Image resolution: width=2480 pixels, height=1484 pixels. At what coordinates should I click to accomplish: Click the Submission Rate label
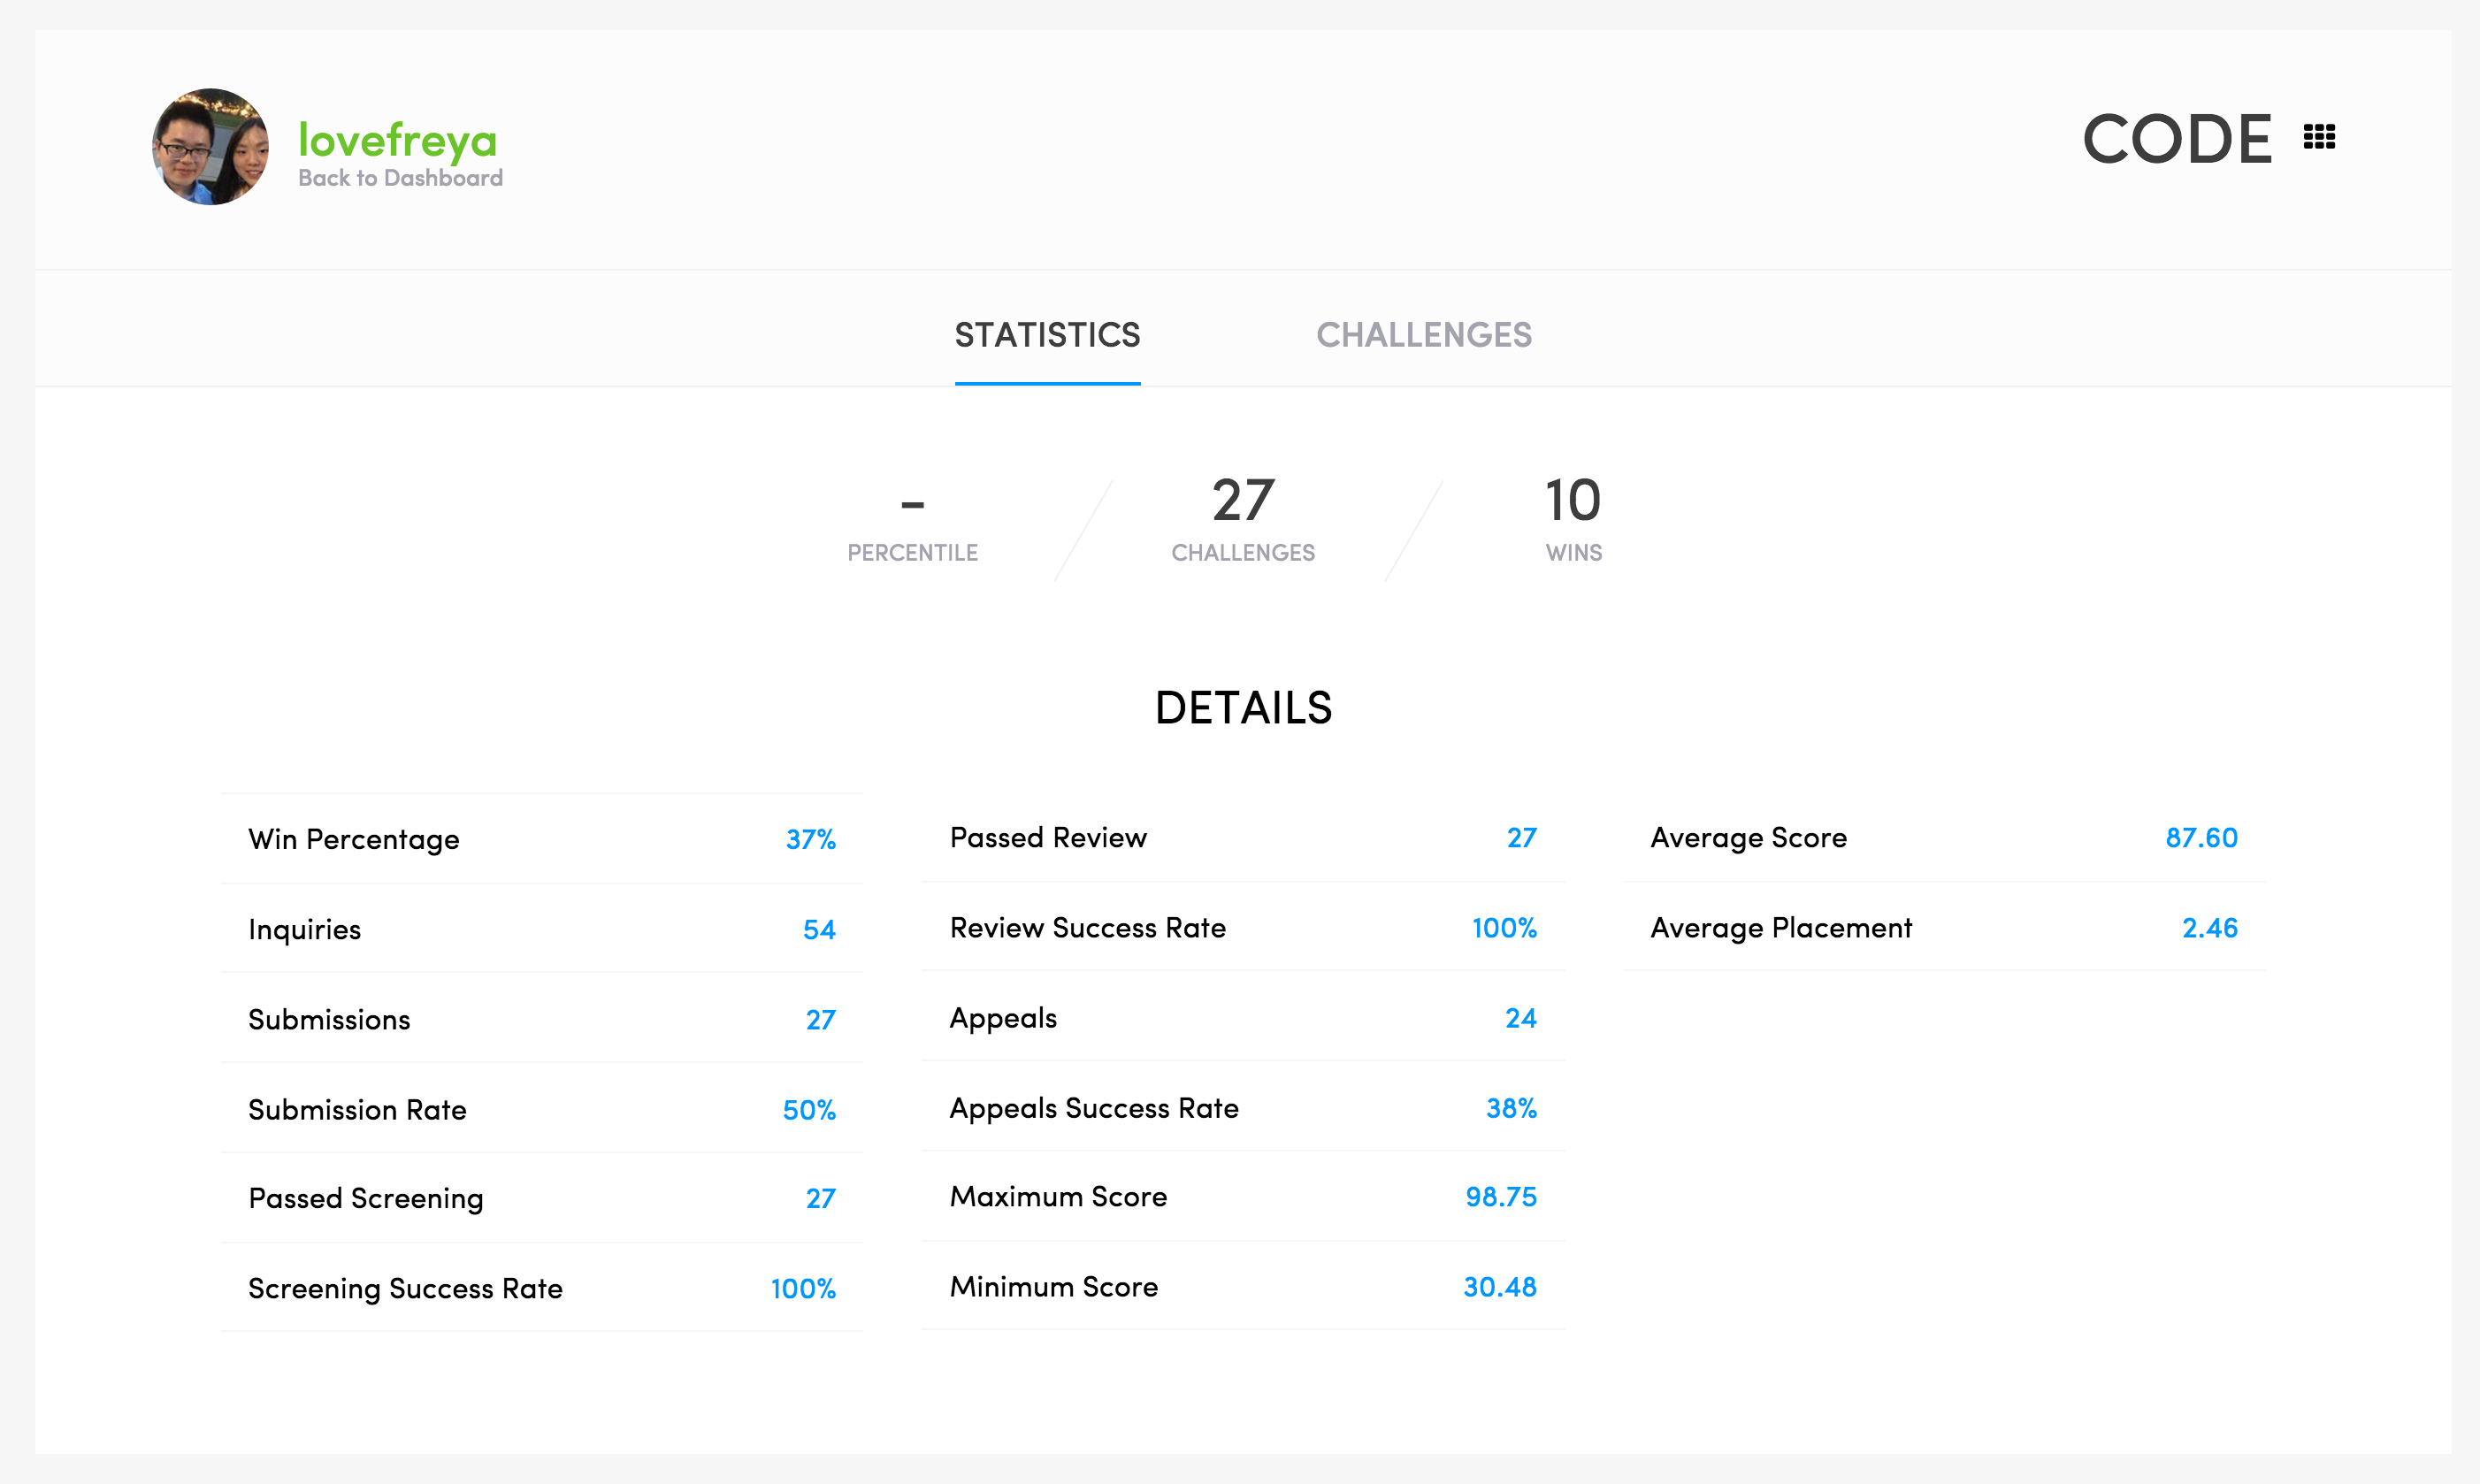click(x=357, y=1109)
